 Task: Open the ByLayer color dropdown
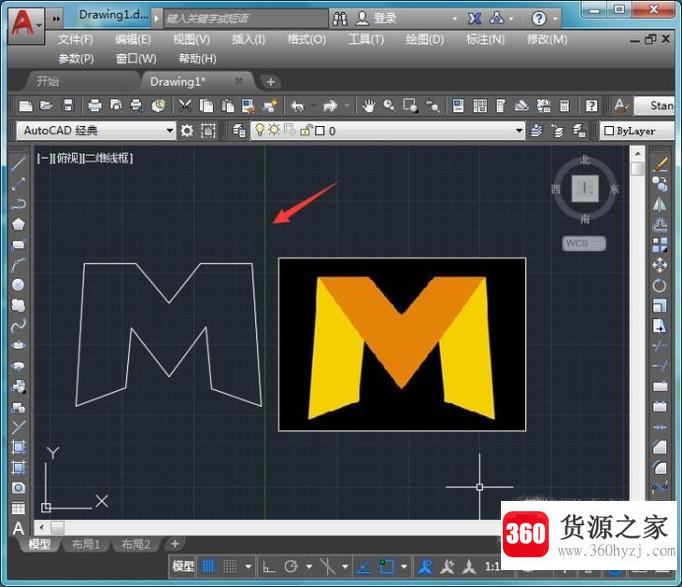pyautogui.click(x=637, y=130)
